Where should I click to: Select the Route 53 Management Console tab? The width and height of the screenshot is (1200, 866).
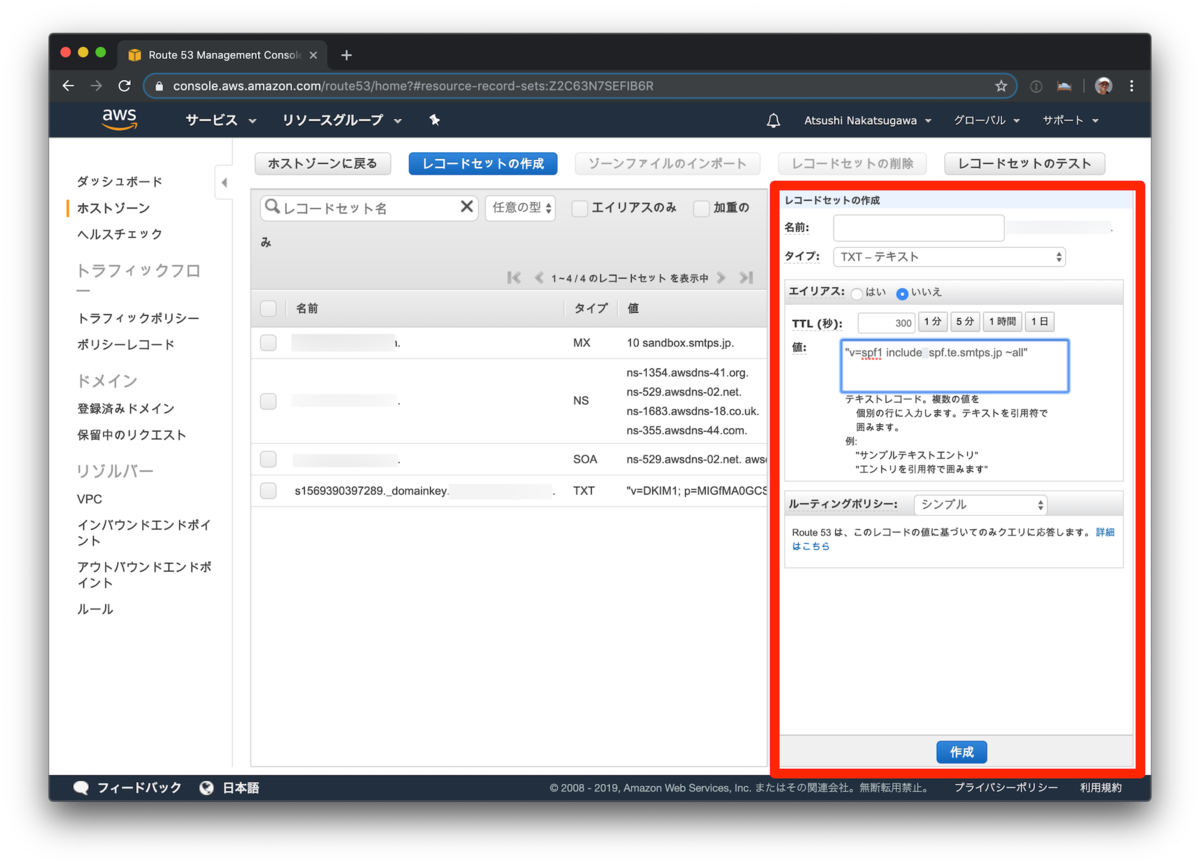[224, 55]
